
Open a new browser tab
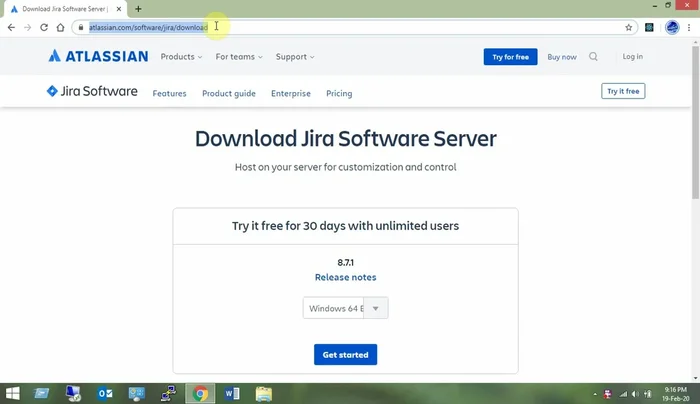click(138, 8)
